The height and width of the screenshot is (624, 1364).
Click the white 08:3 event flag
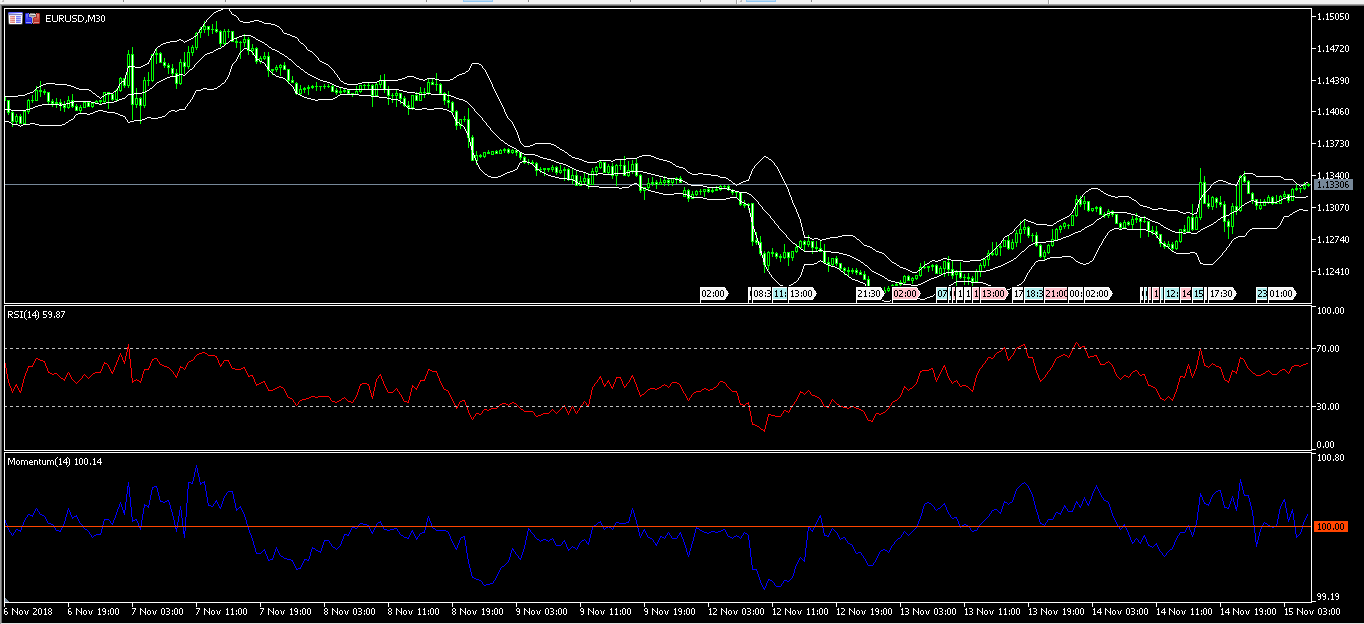coord(759,294)
